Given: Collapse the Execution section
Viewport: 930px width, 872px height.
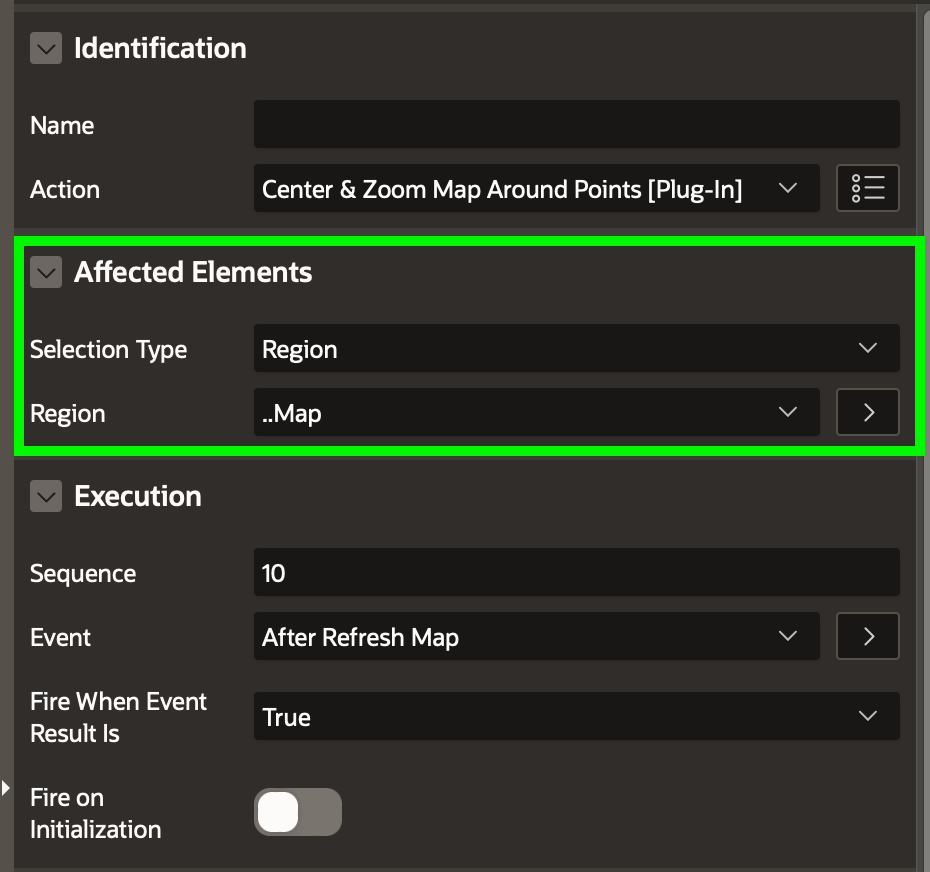Looking at the screenshot, I should click(46, 496).
